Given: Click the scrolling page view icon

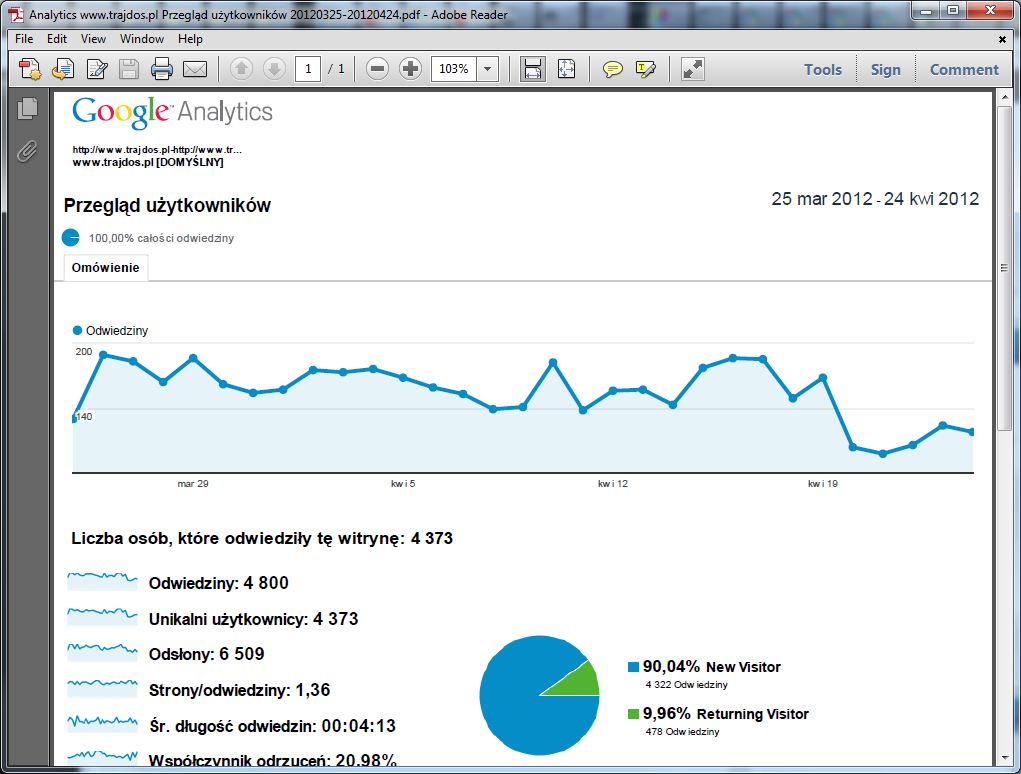Looking at the screenshot, I should 533,69.
